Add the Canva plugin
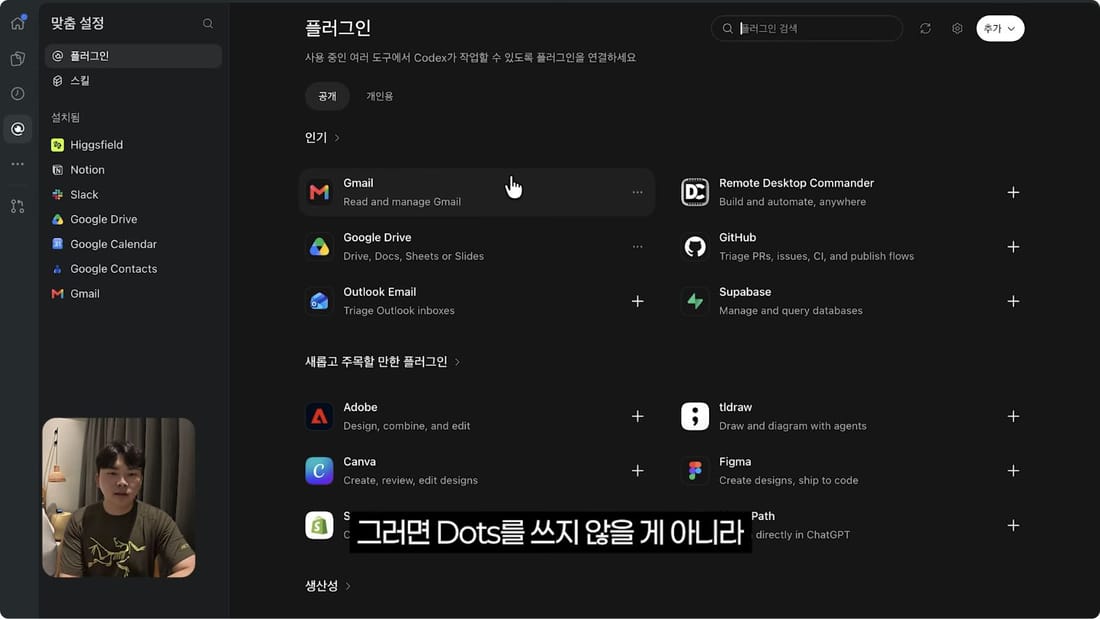Image resolution: width=1100 pixels, height=619 pixels. click(637, 471)
